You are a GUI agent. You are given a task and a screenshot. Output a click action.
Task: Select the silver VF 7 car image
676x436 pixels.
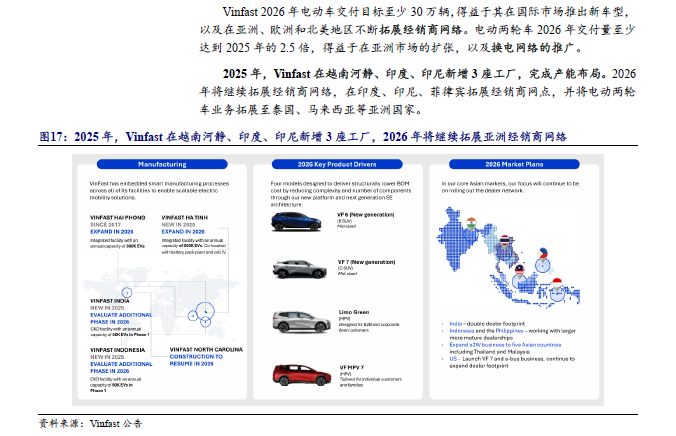pyautogui.click(x=300, y=269)
